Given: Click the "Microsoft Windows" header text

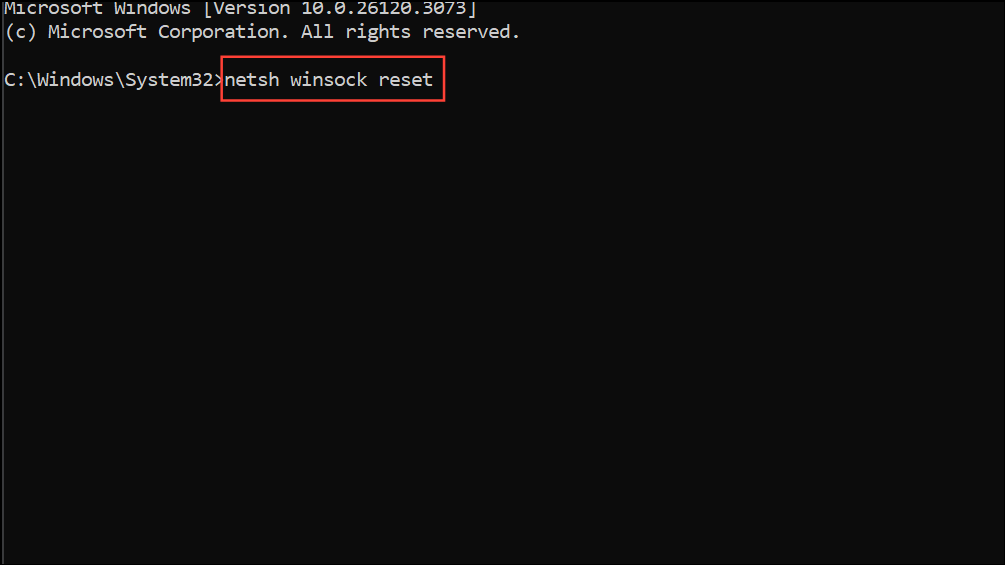Looking at the screenshot, I should coord(97,8).
